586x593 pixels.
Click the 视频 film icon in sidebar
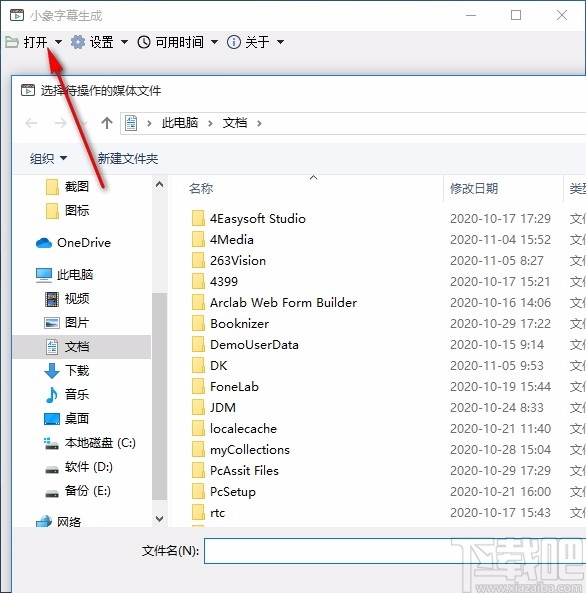(52, 299)
